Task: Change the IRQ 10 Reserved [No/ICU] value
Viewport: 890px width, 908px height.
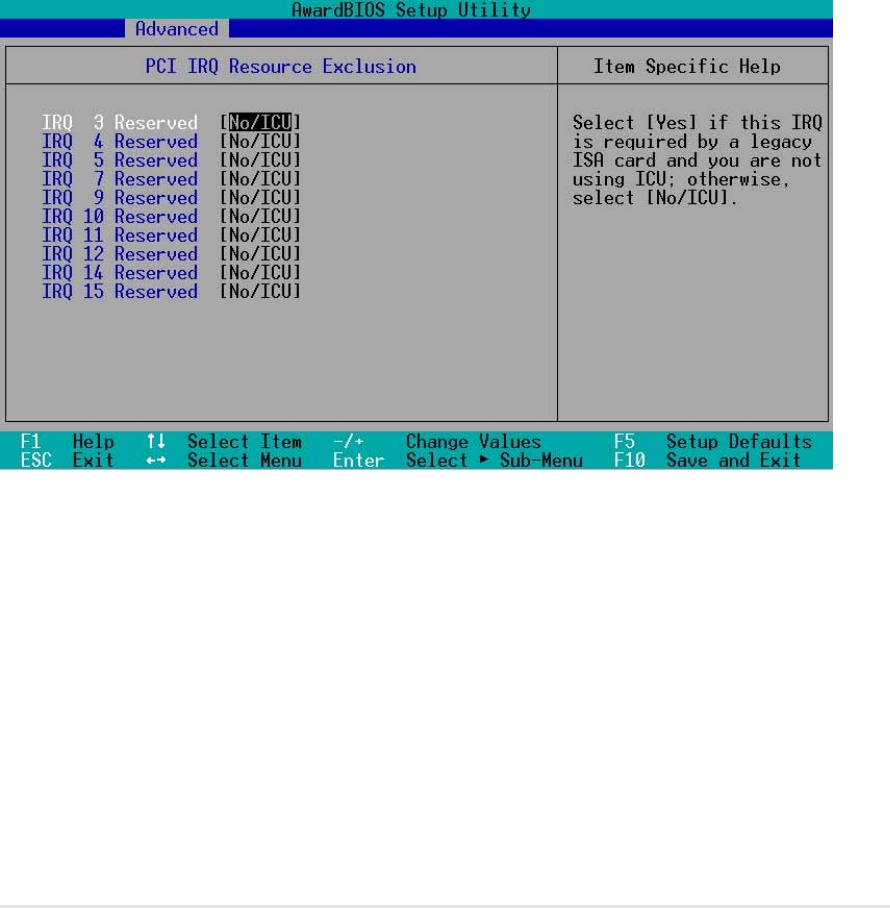Action: click(x=260, y=217)
